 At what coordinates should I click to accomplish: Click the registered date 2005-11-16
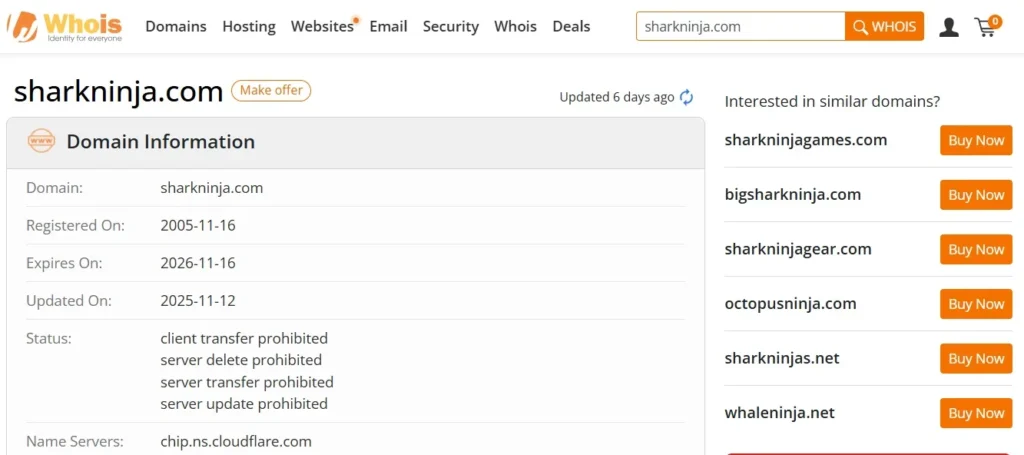coord(198,226)
